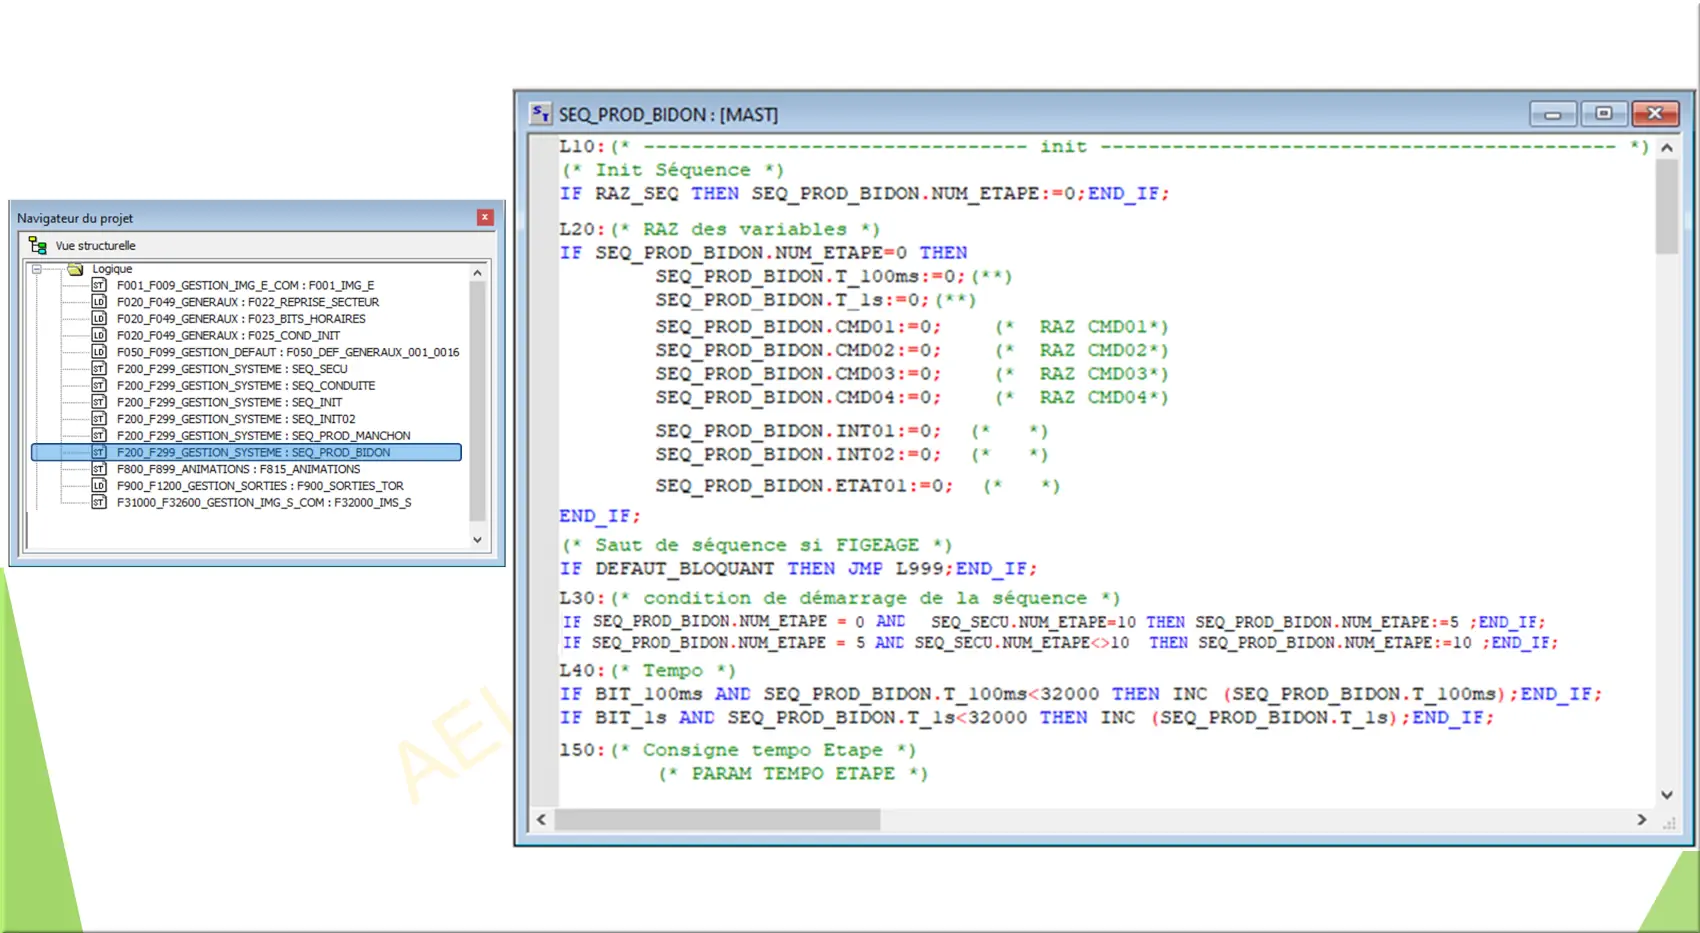
Task: Click ST icon of SEQ_PROD_MANCHON section
Action: click(99, 436)
